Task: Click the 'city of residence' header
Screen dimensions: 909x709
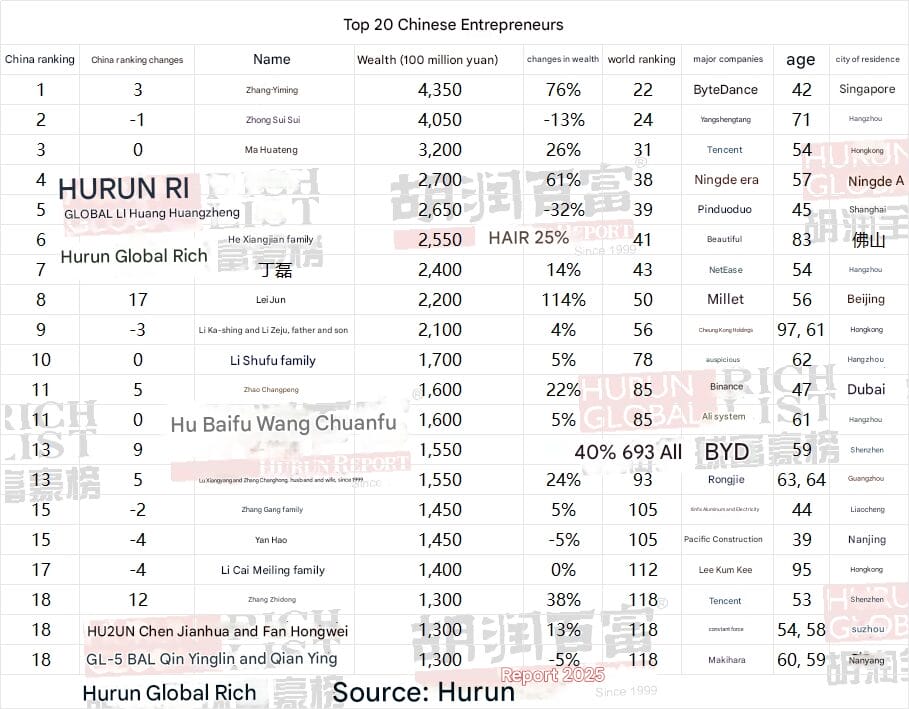Action: [x=867, y=59]
